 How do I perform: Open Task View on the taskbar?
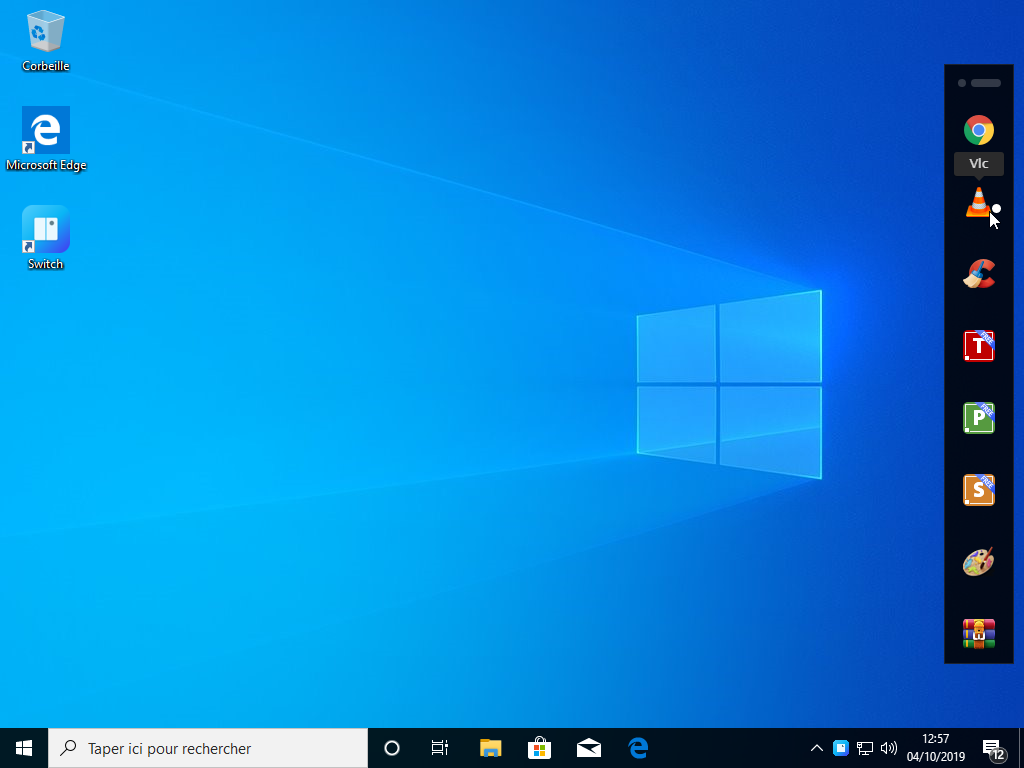tap(440, 748)
